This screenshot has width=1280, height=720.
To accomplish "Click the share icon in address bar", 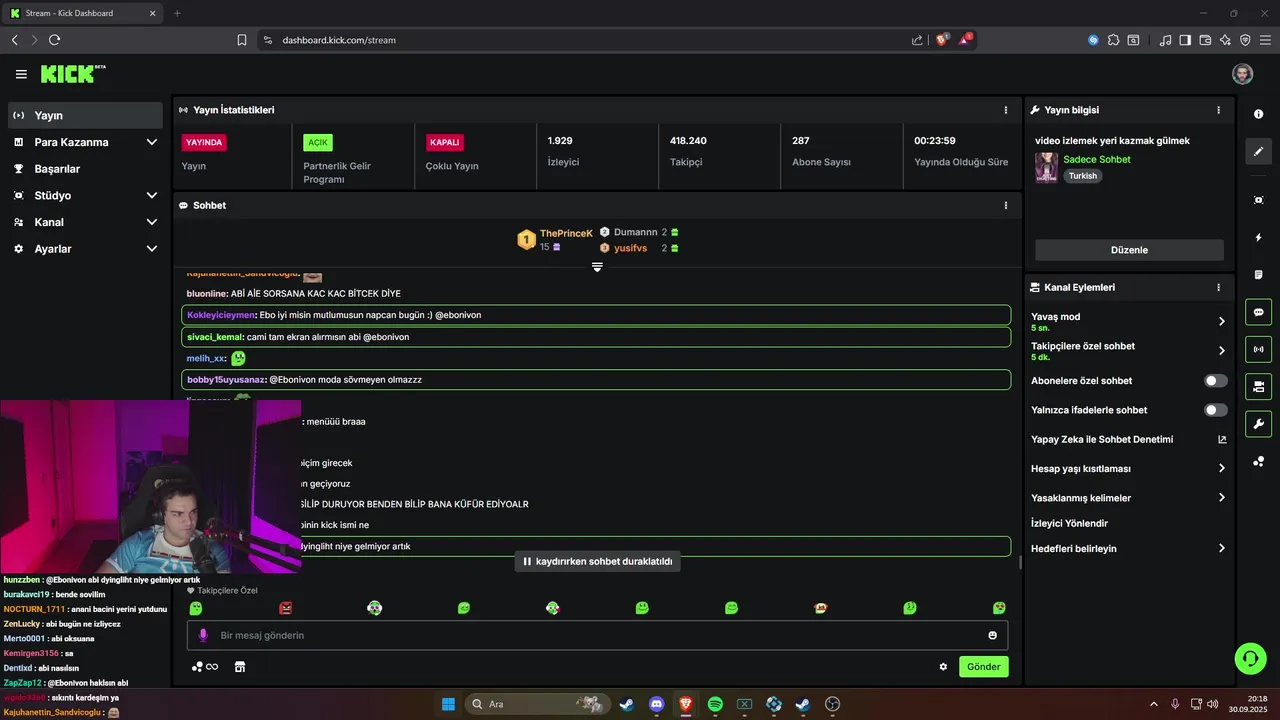I will (x=917, y=40).
